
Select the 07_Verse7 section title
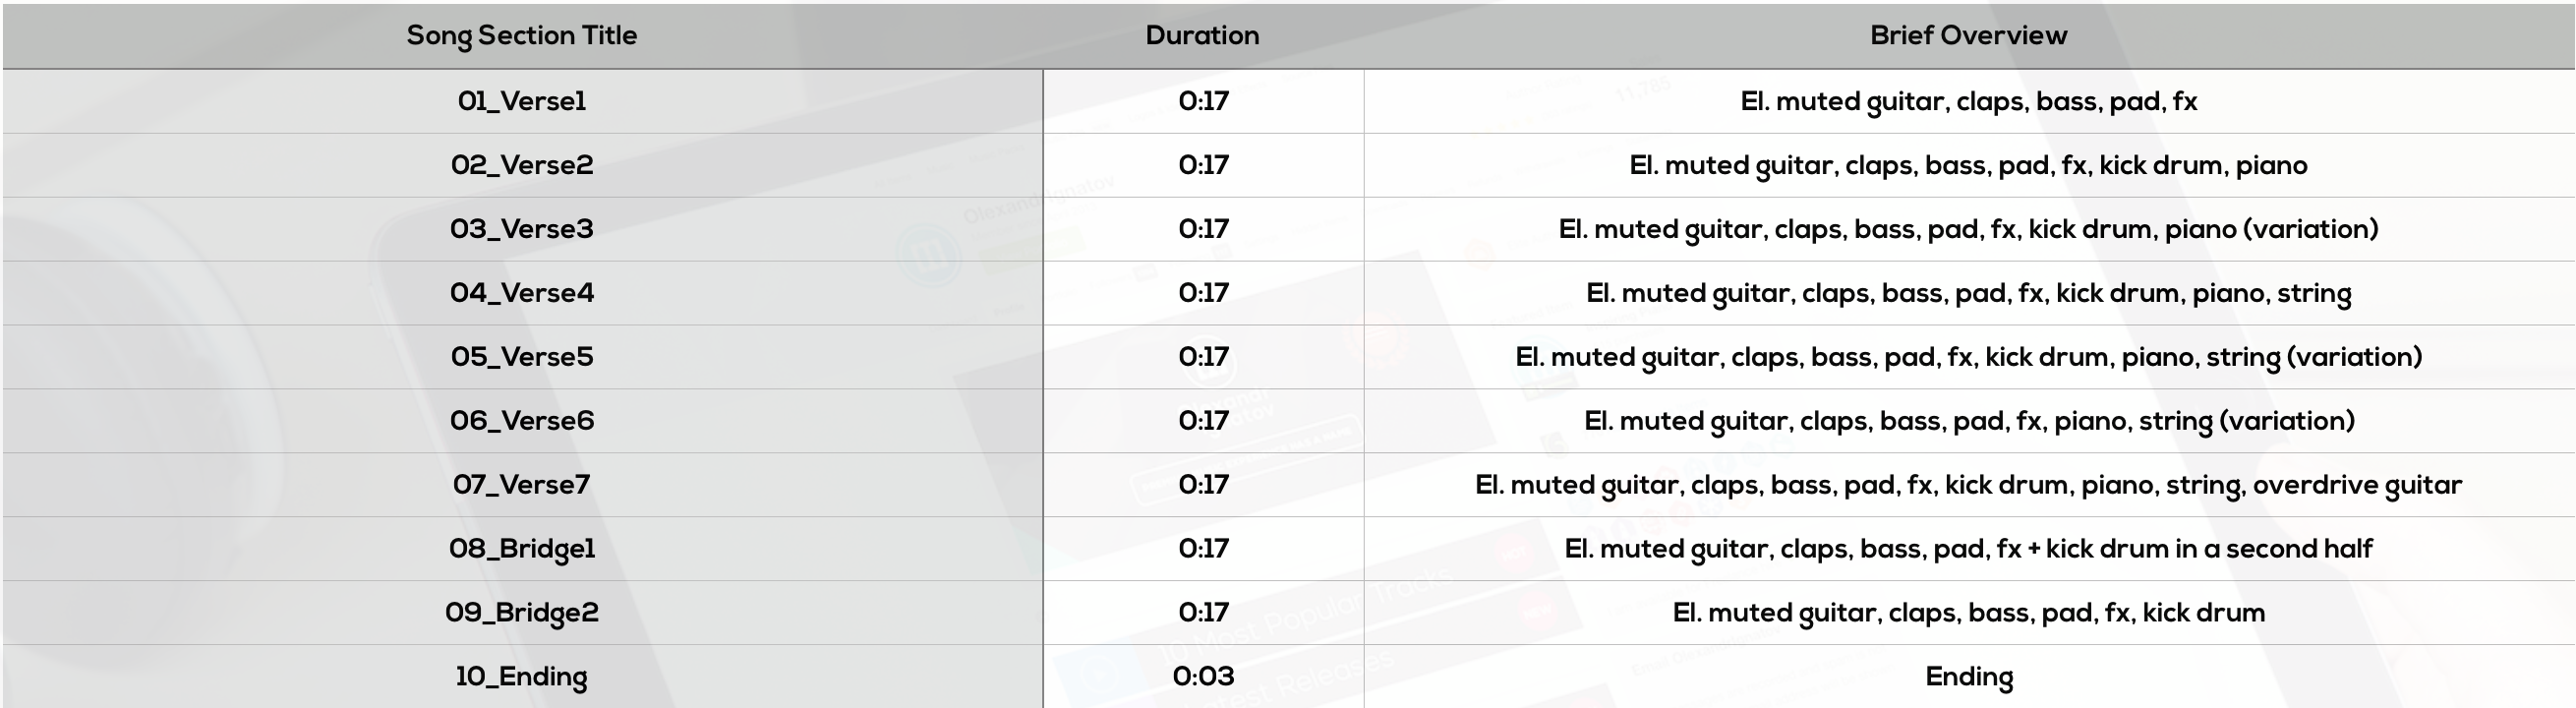click(521, 485)
